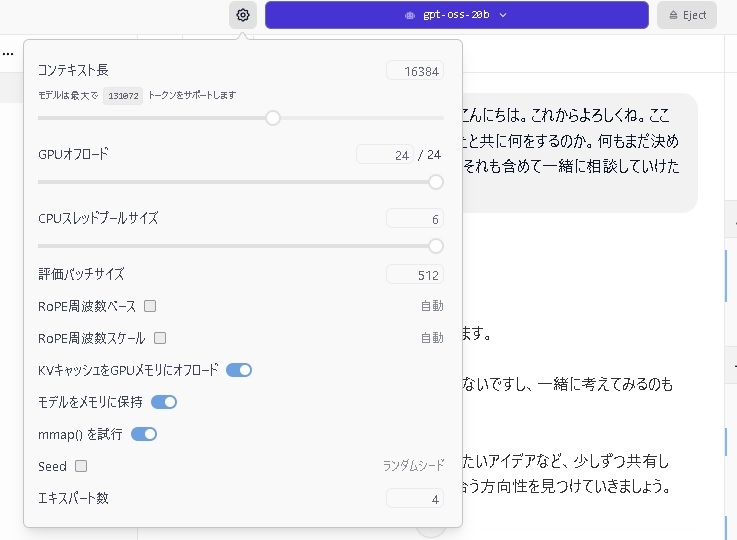Click the CPU thread pool field showing 6
Screen dimensions: 737x540
415,218
